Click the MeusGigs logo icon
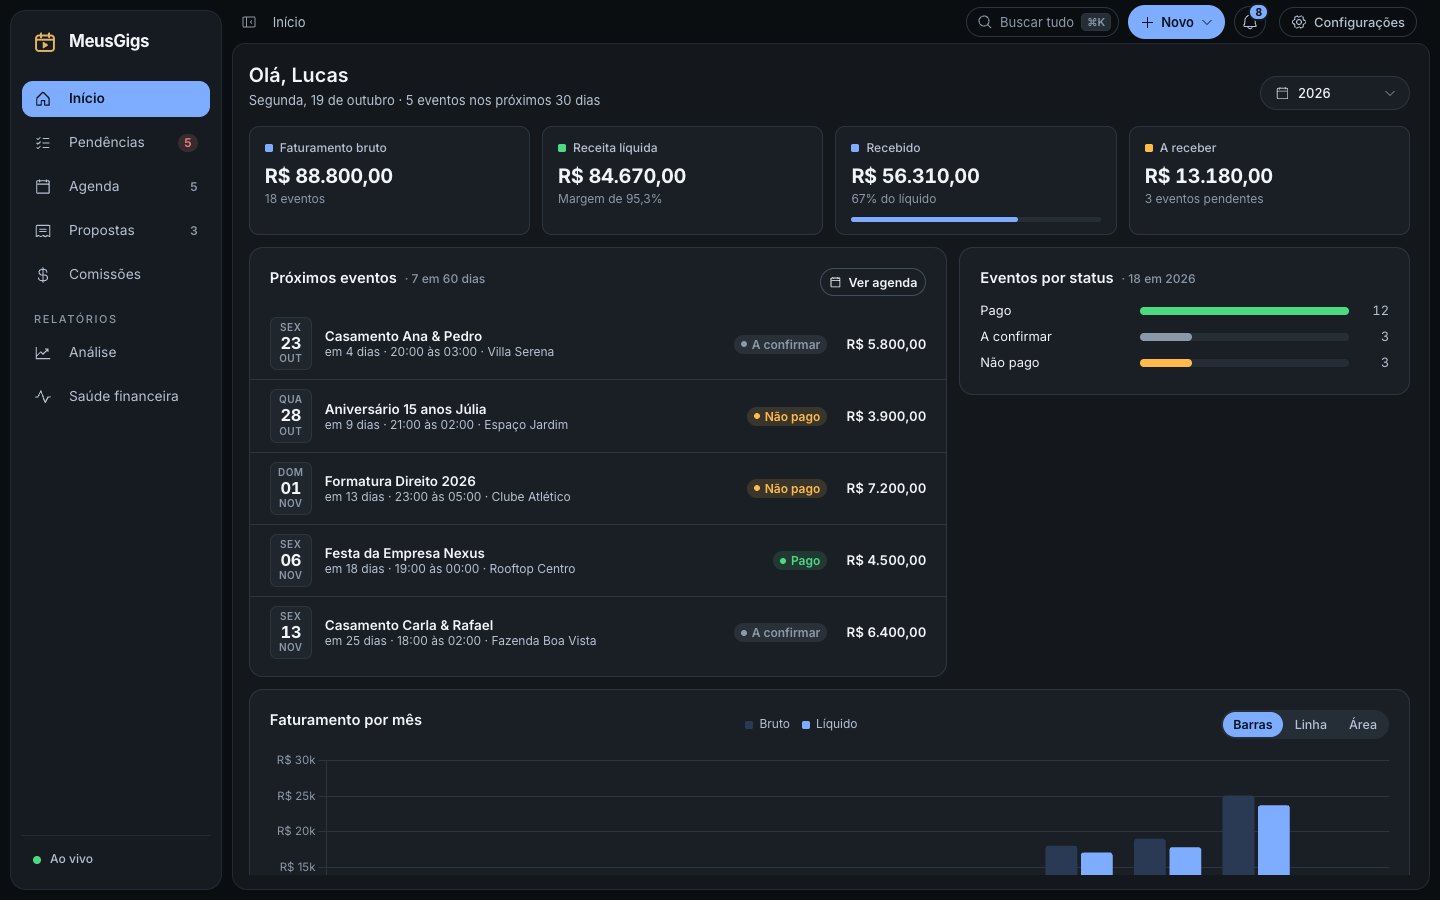 click(45, 42)
